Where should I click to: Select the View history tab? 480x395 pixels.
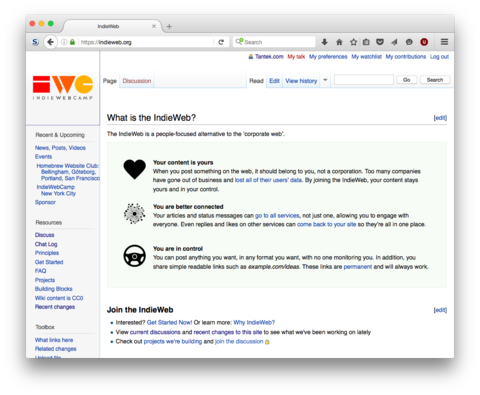[x=301, y=81]
